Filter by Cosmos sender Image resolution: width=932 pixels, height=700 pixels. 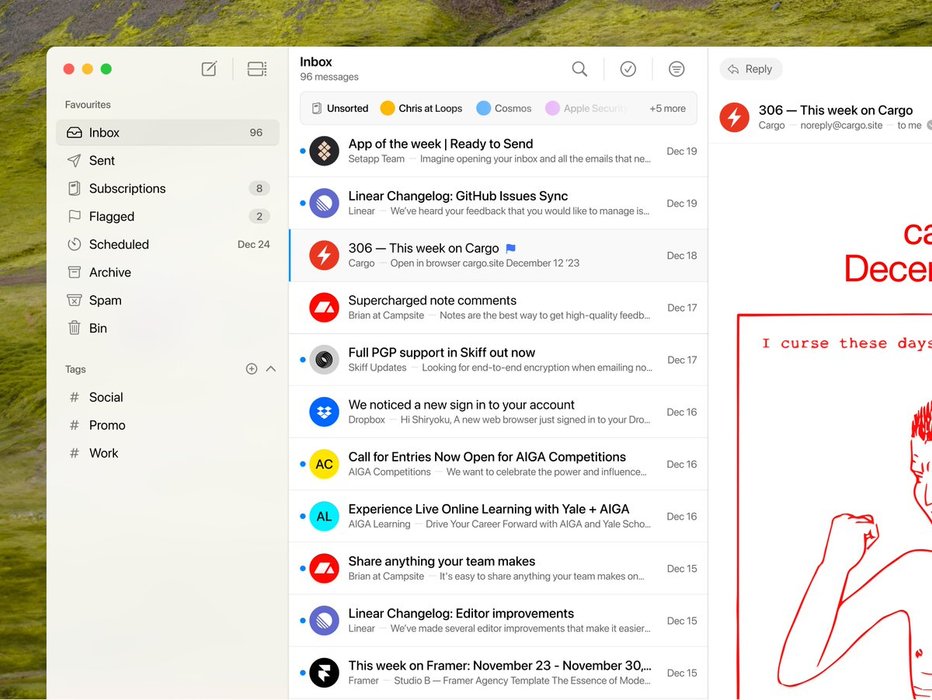coord(504,108)
